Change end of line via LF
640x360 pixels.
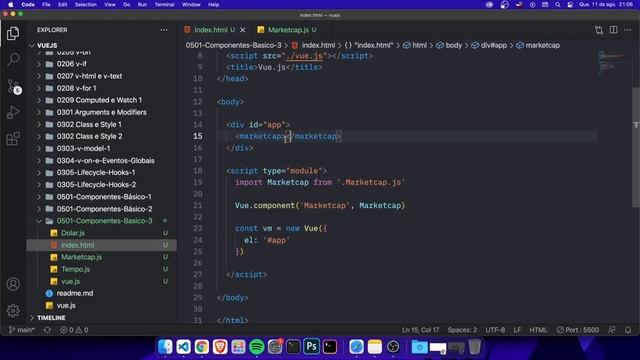517,330
